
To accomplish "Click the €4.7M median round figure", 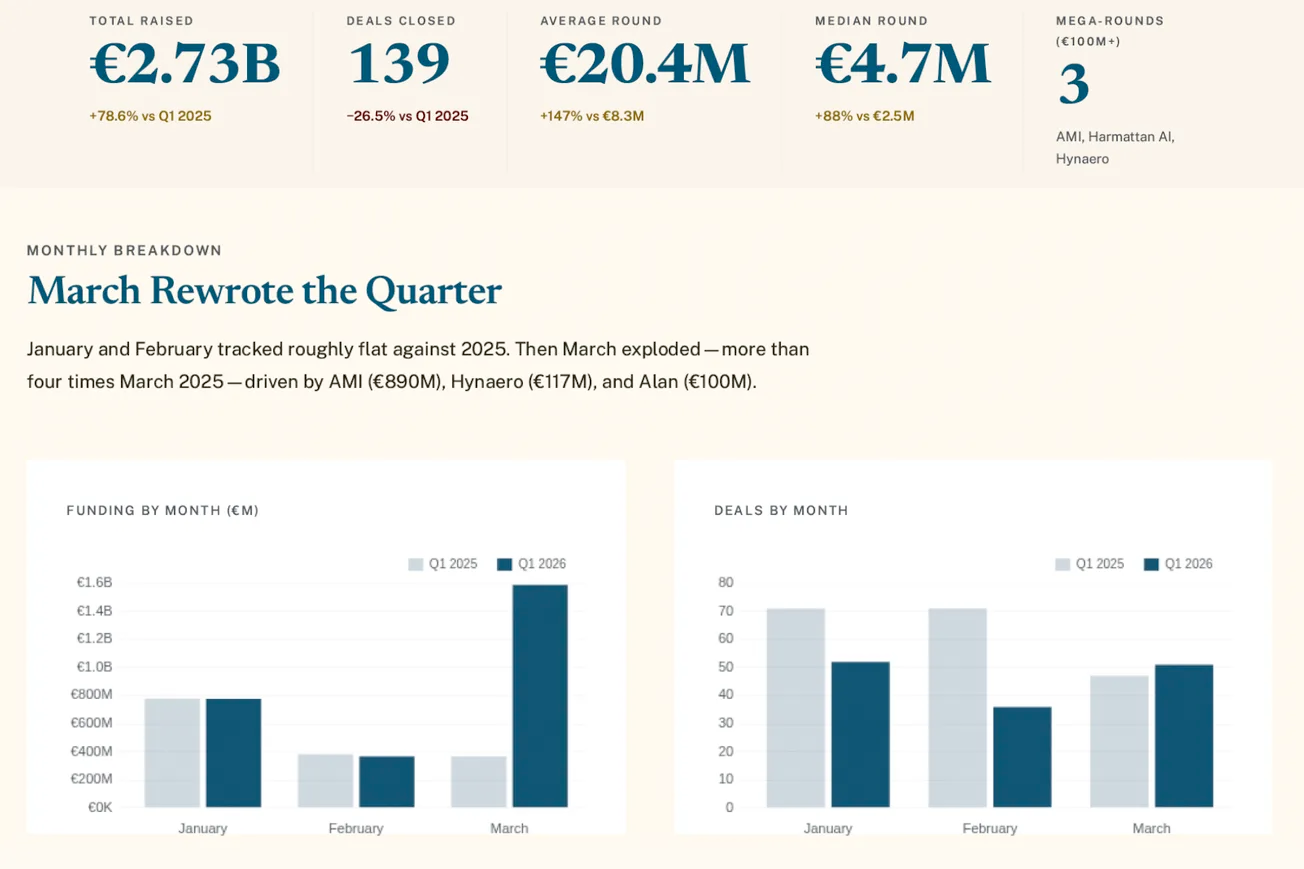I will (903, 63).
